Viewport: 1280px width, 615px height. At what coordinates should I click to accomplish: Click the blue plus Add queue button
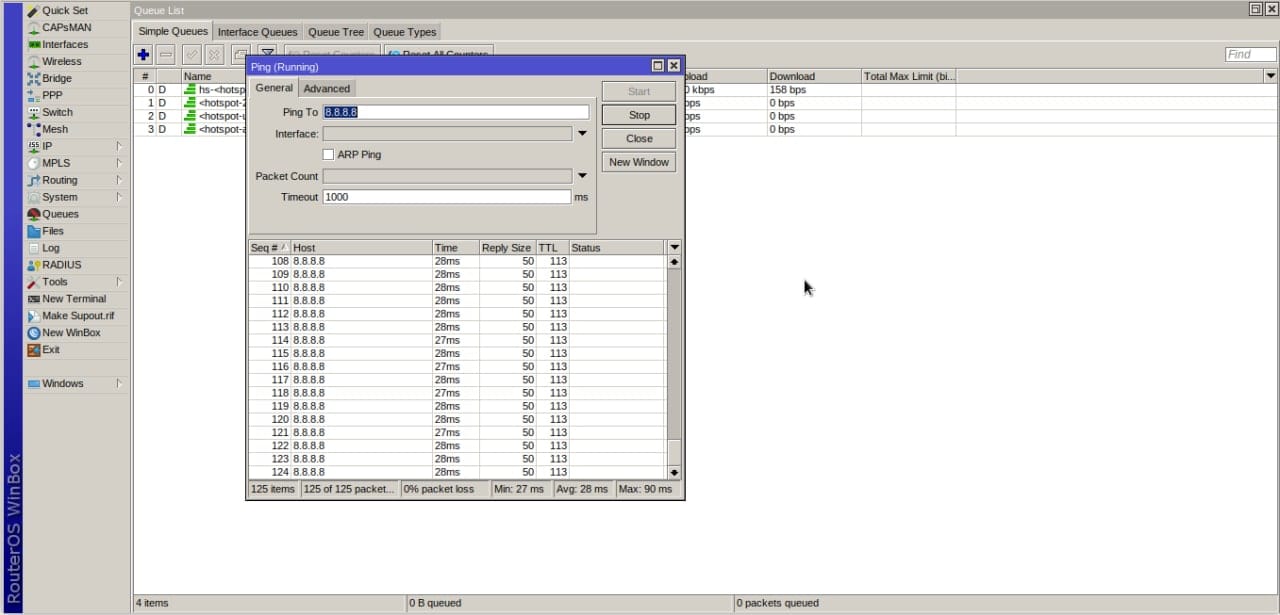143,54
